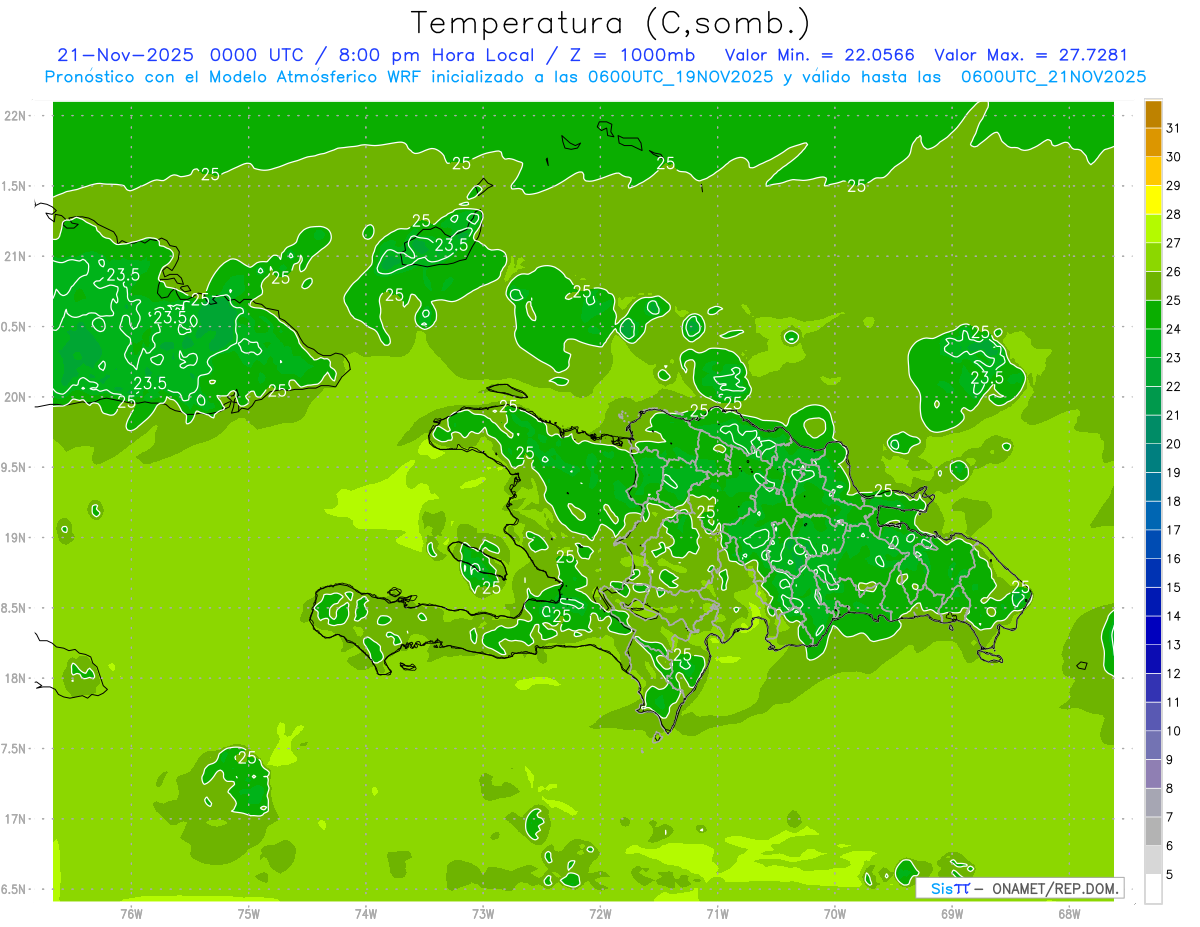Pick the green swatch between legend 24 and 25
Screen dimensions: 1200x927
pos(1153,314)
